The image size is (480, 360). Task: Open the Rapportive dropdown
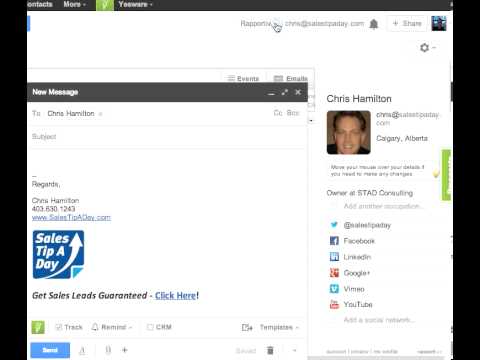pos(260,24)
